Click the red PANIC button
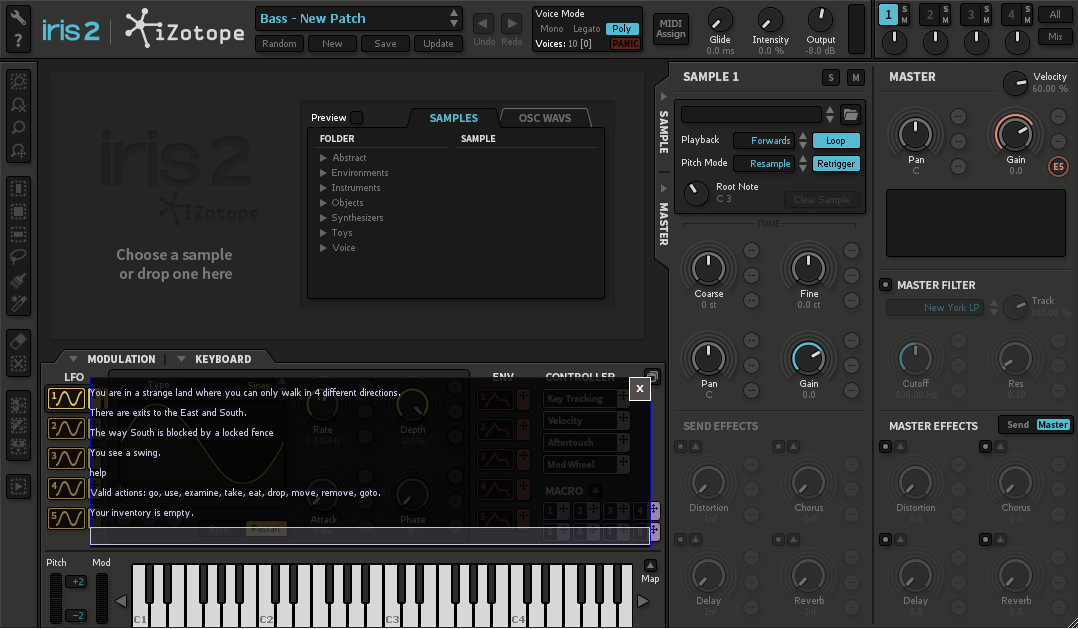Image resolution: width=1078 pixels, height=629 pixels. [625, 43]
